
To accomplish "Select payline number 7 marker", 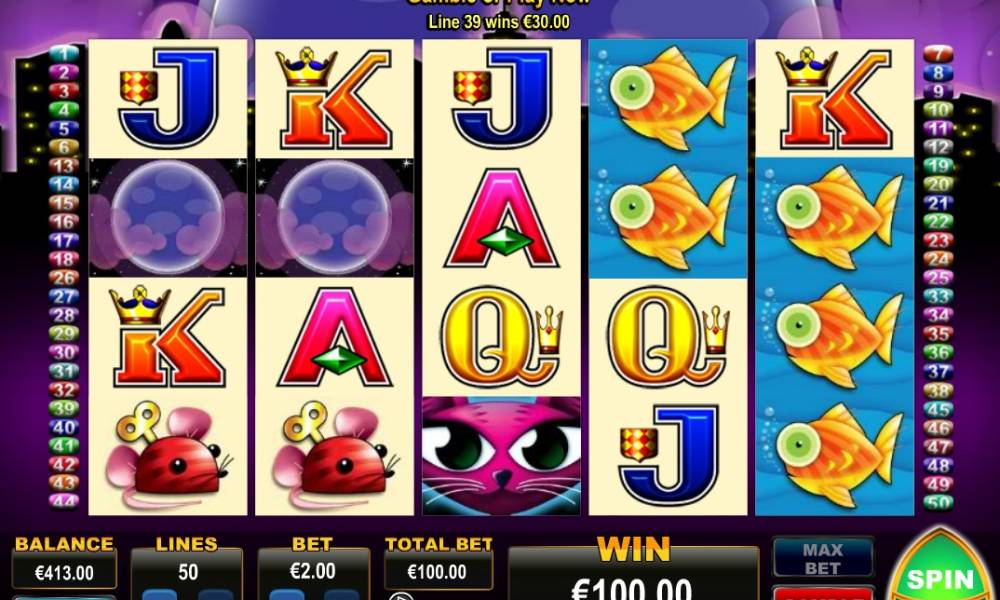I will click(938, 54).
